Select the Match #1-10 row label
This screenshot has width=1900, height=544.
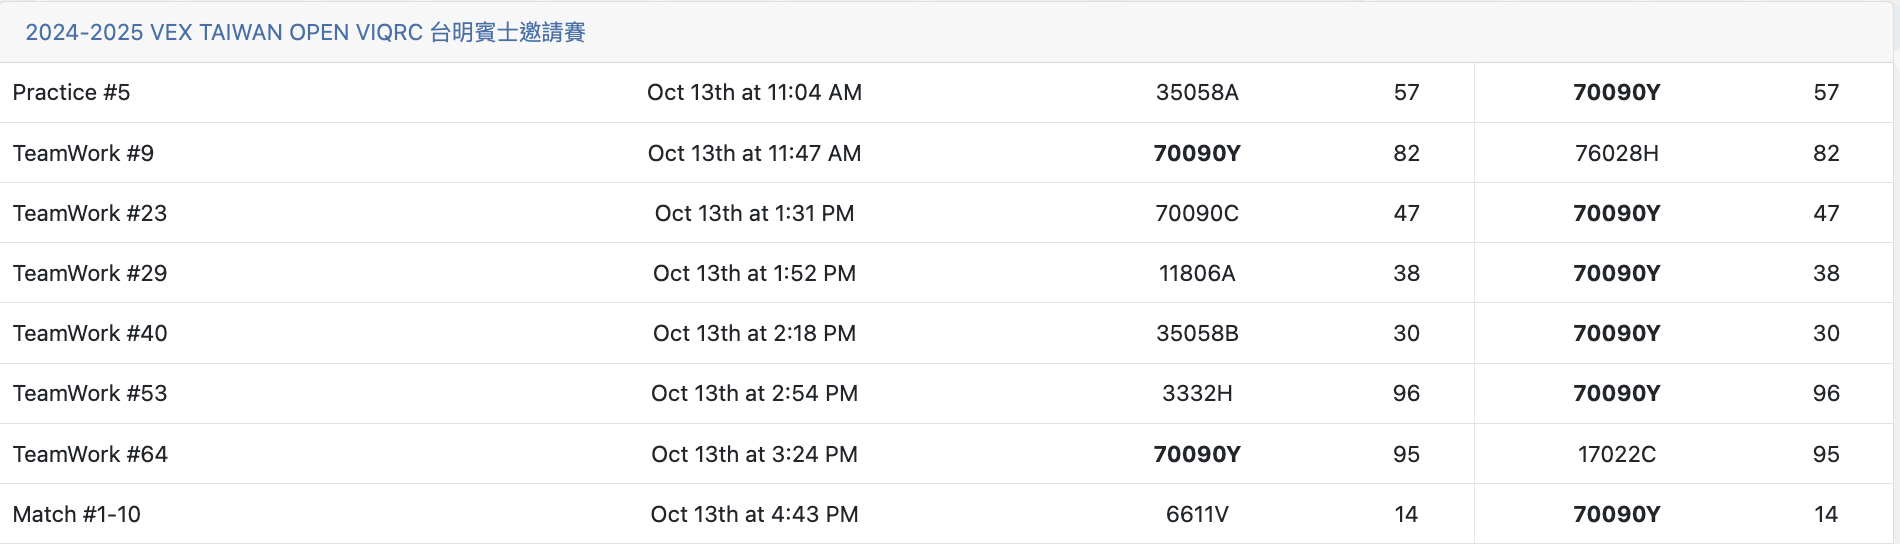click(x=76, y=514)
